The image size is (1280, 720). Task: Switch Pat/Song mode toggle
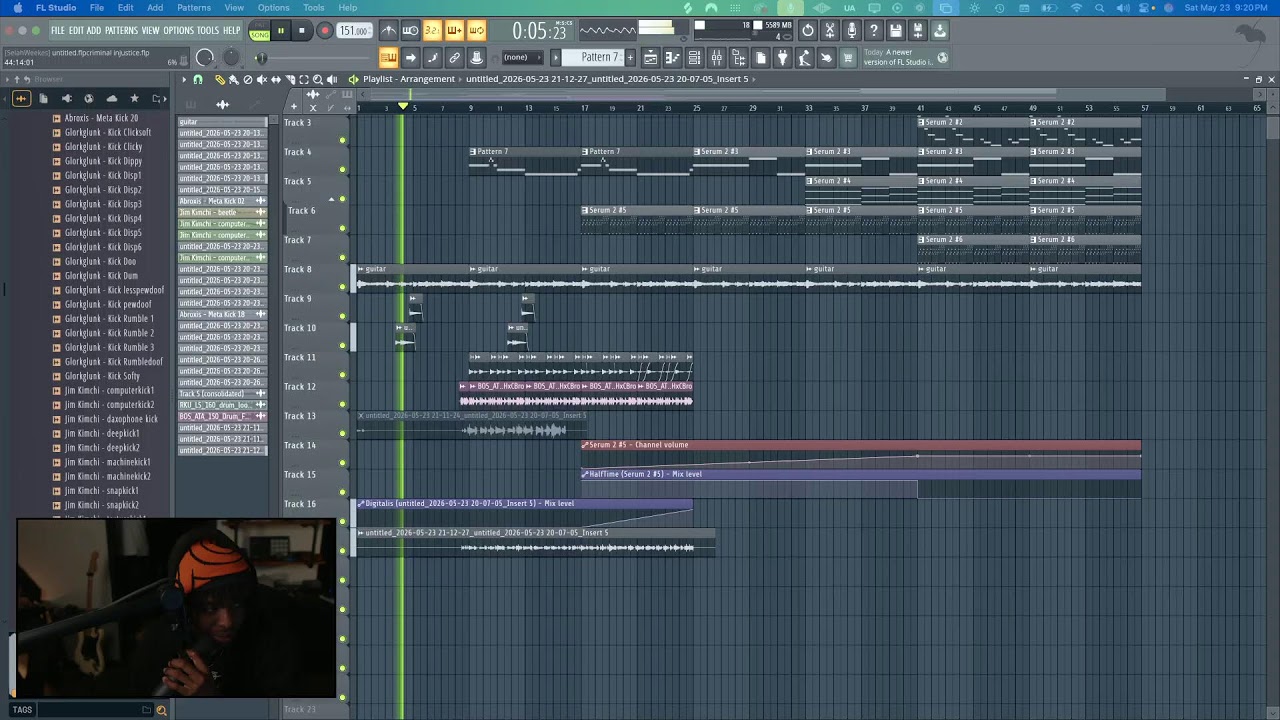pos(259,32)
